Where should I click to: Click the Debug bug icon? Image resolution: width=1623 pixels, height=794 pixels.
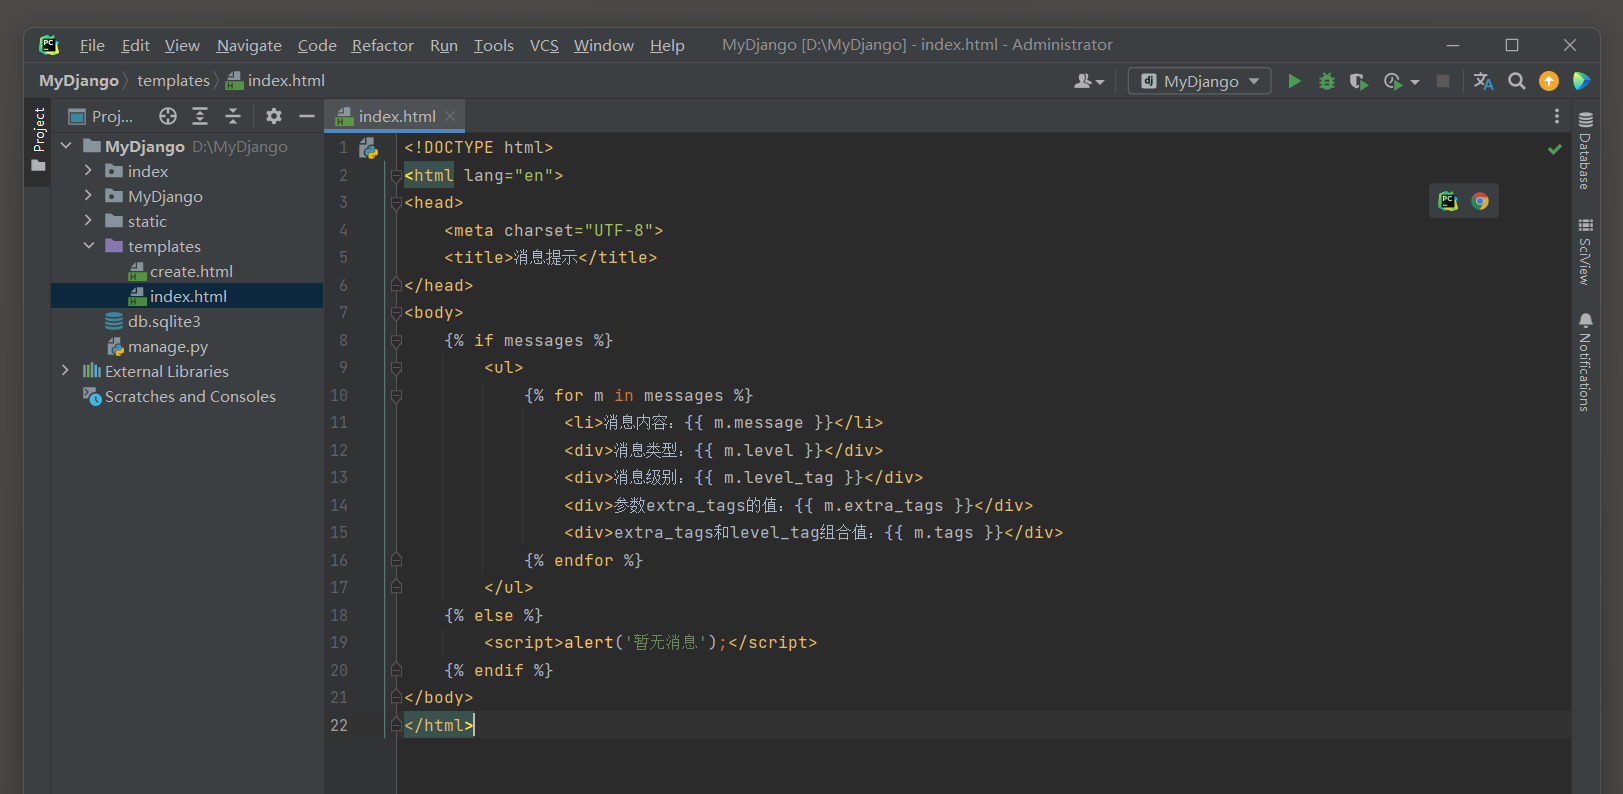(x=1327, y=81)
